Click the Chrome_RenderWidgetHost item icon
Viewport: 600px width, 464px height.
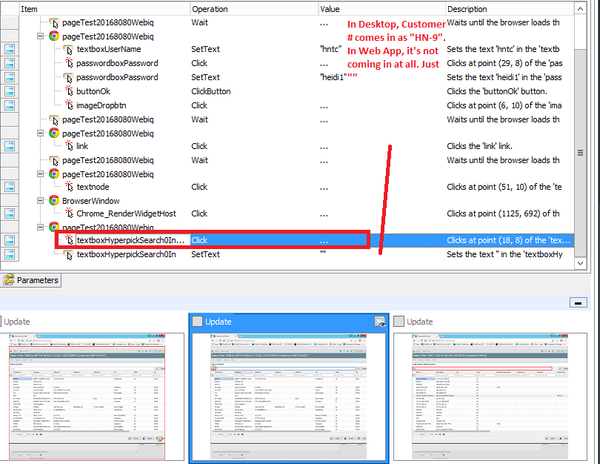click(x=68, y=213)
